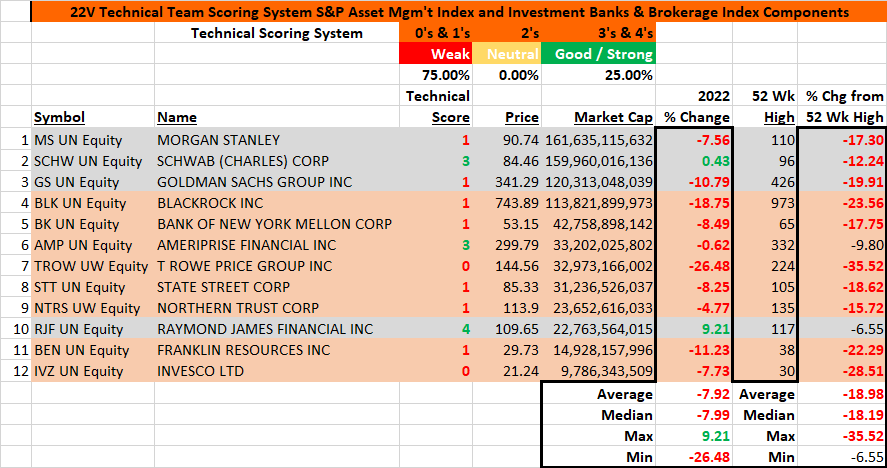The height and width of the screenshot is (468, 887).
Task: Select row number 12 header
Action: point(16,371)
